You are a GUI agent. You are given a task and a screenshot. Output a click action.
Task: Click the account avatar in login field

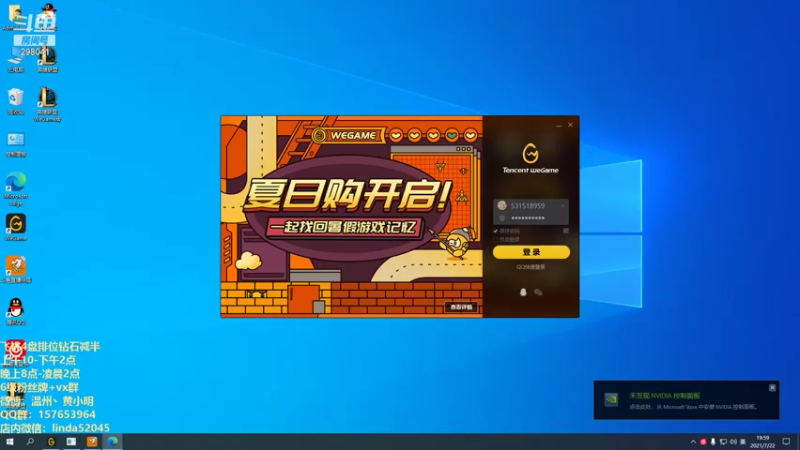[x=502, y=206]
